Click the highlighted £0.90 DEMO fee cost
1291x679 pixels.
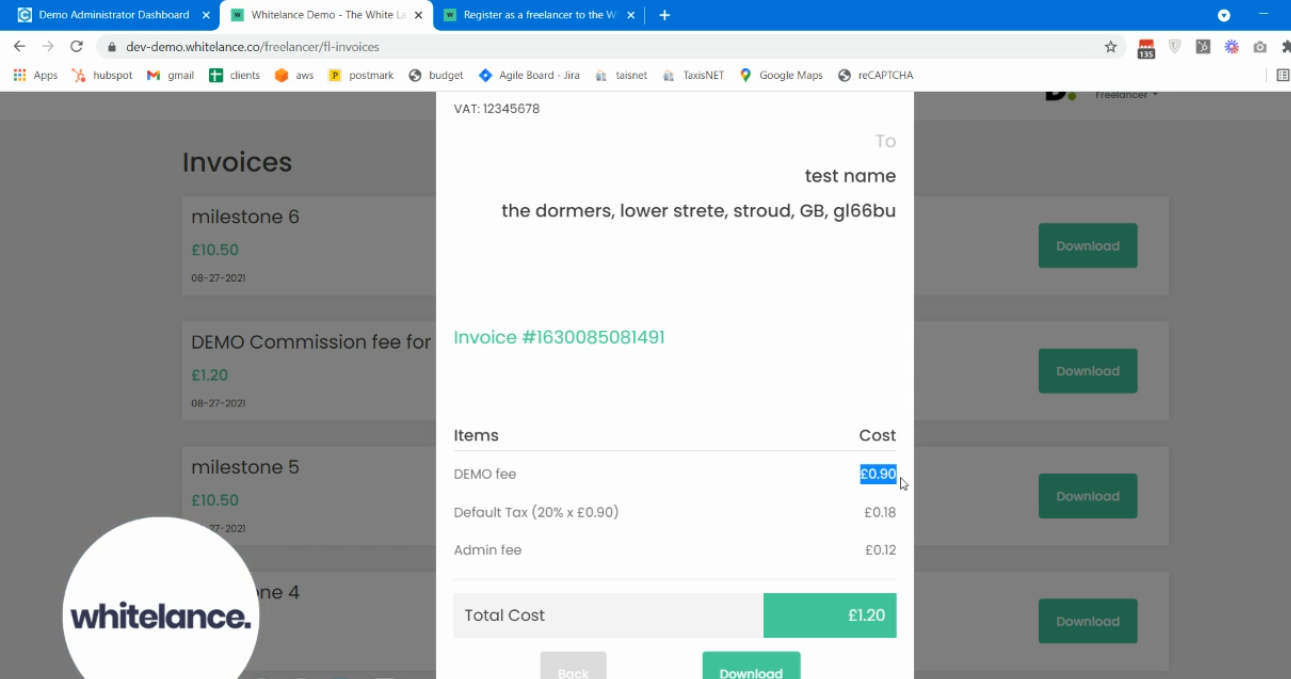tap(878, 474)
